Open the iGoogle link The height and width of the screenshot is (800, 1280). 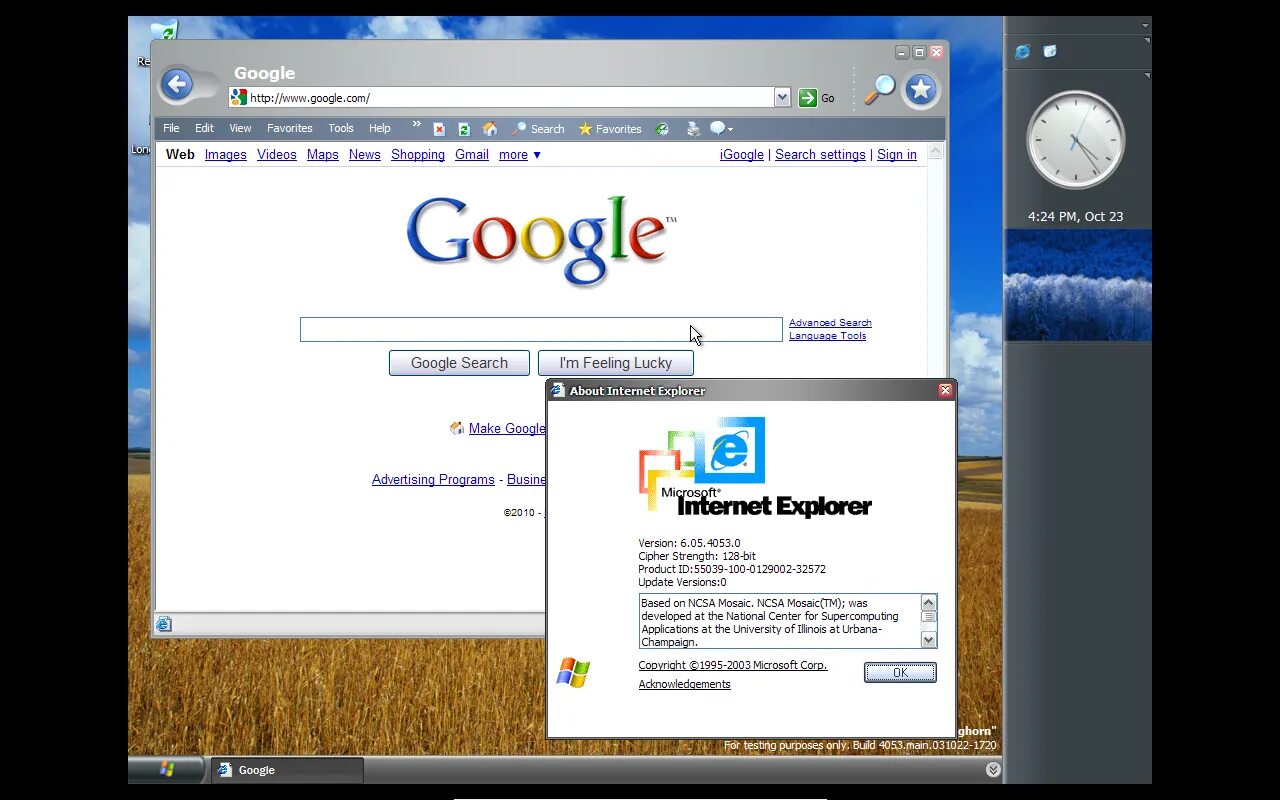[742, 155]
